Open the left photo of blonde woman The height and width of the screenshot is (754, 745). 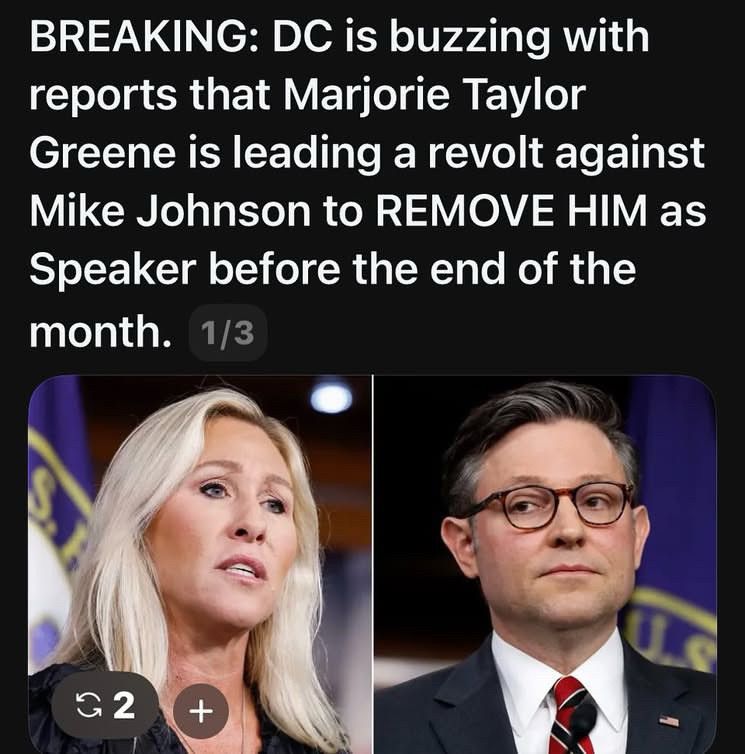200,565
